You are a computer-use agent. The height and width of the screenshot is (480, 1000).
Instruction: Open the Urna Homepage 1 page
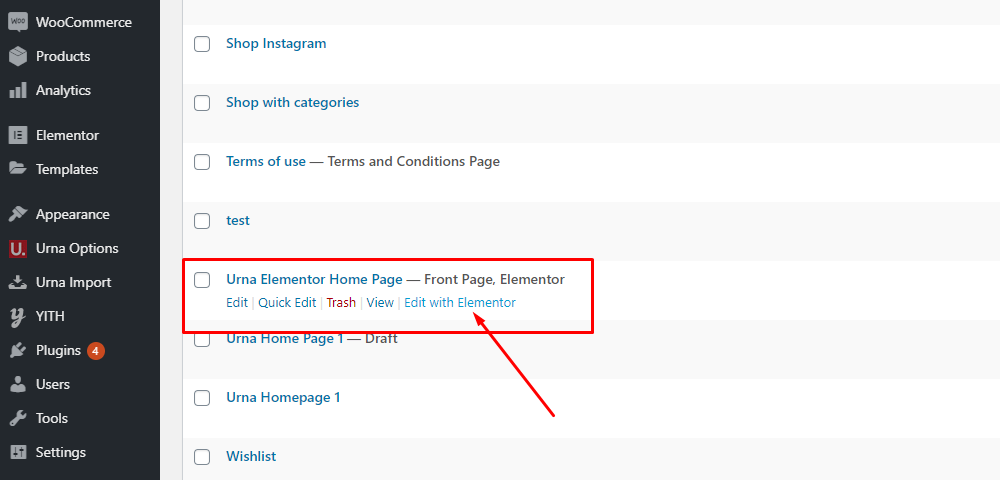(283, 397)
